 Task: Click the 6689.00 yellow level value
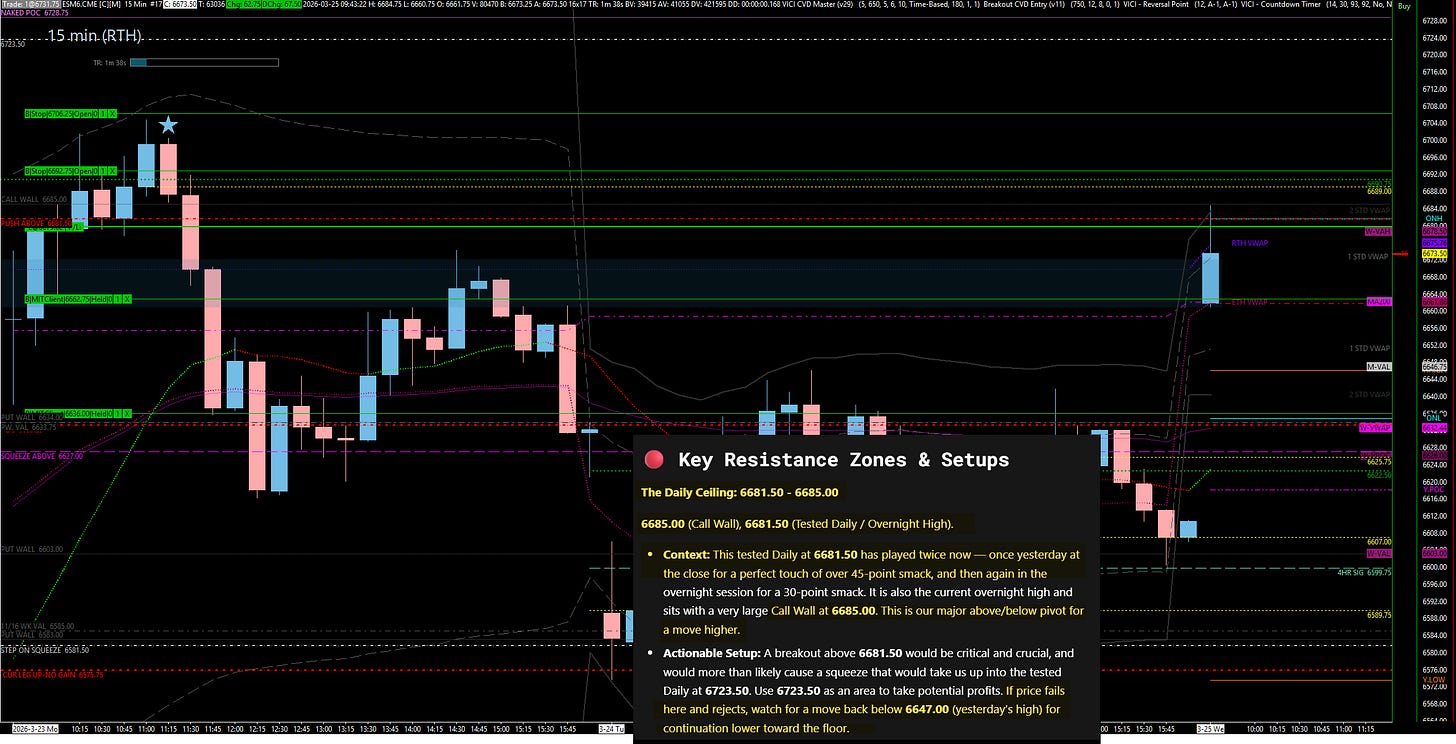point(1379,190)
